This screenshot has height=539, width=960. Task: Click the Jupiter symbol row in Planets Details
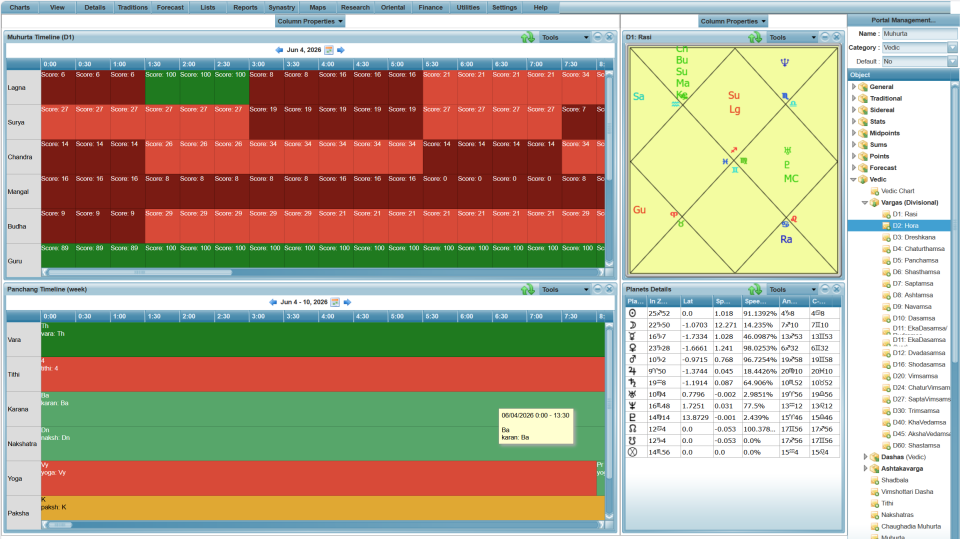coord(732,371)
